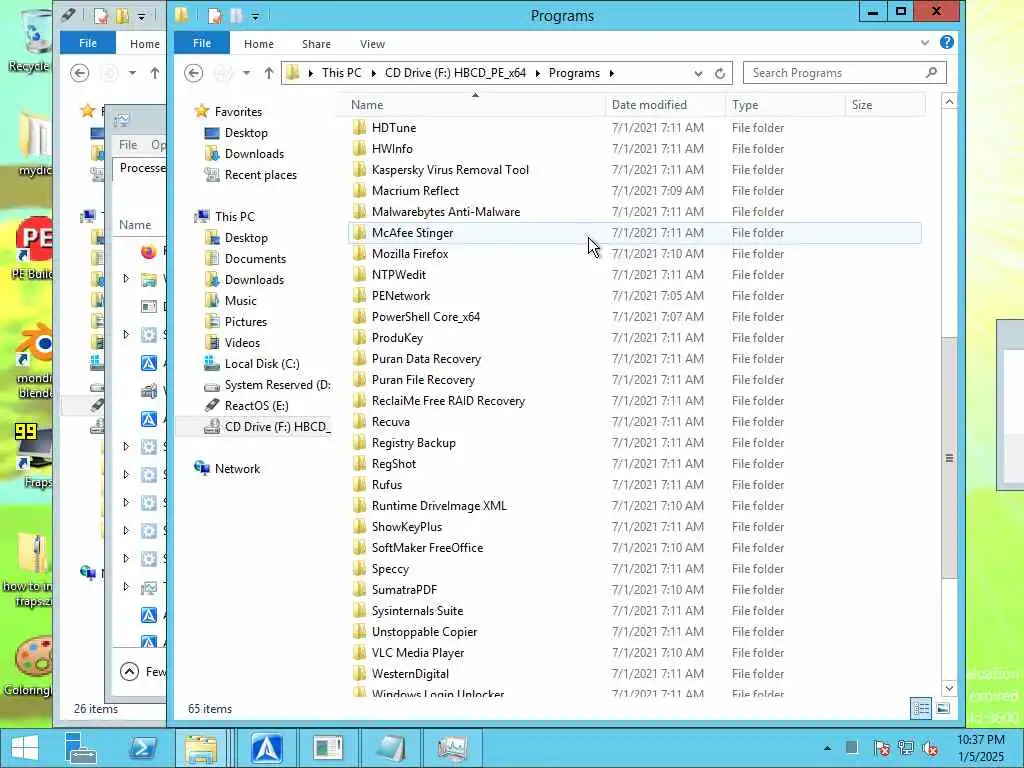Select the Recuva folder icon
The width and height of the screenshot is (1024, 768).
tap(359, 421)
